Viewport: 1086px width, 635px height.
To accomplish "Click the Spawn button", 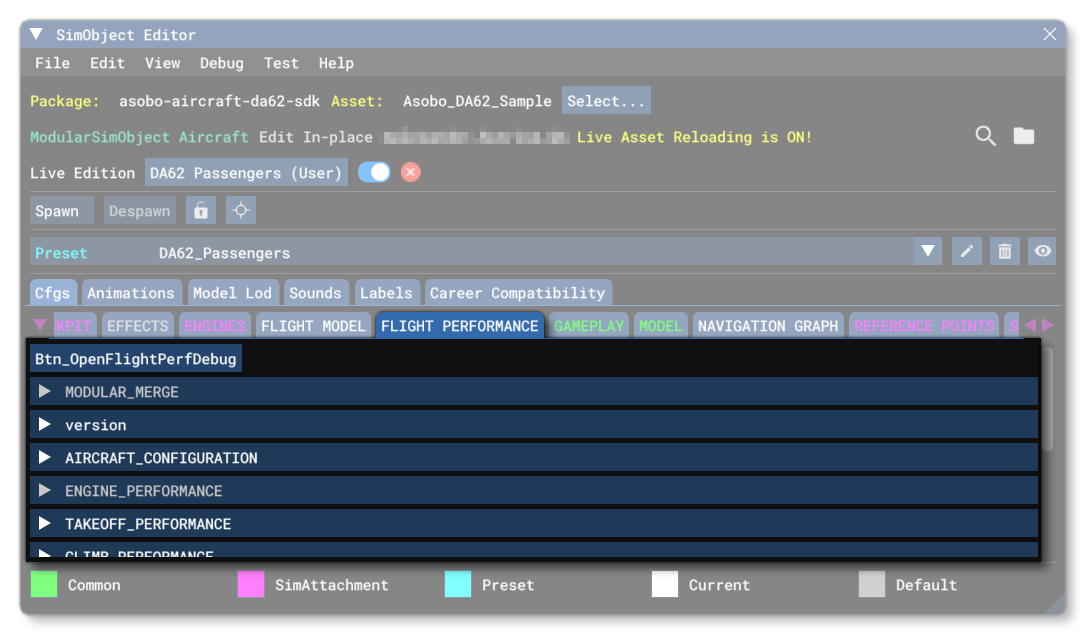I will [x=62, y=211].
